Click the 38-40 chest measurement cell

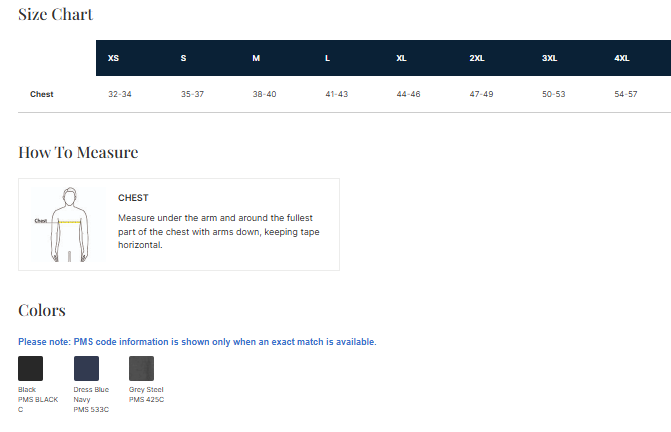[x=264, y=94]
